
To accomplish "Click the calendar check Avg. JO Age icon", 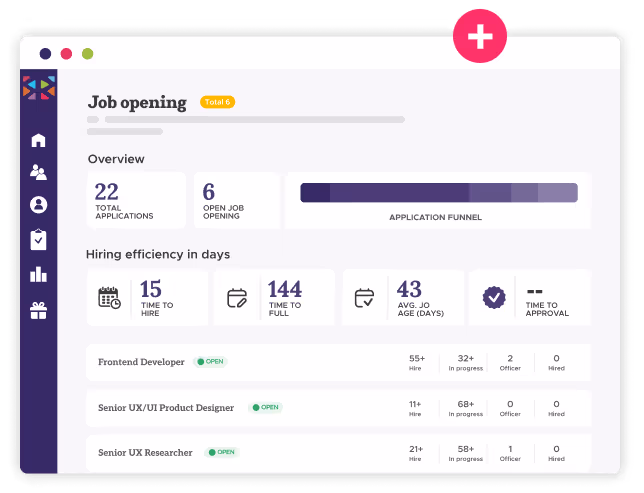I will point(364,298).
